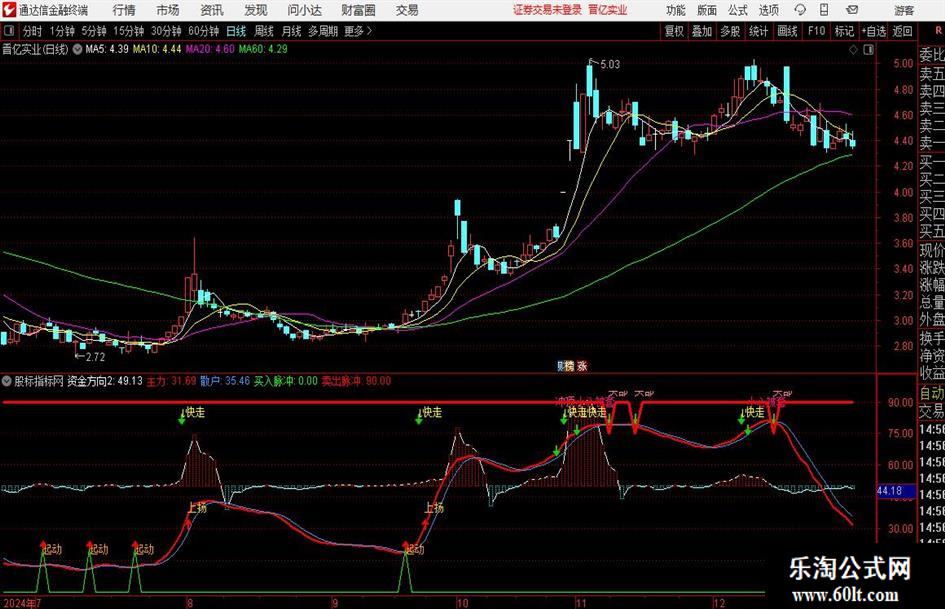Open the 版面 menu
Image resolution: width=945 pixels, height=609 pixels.
tap(707, 10)
